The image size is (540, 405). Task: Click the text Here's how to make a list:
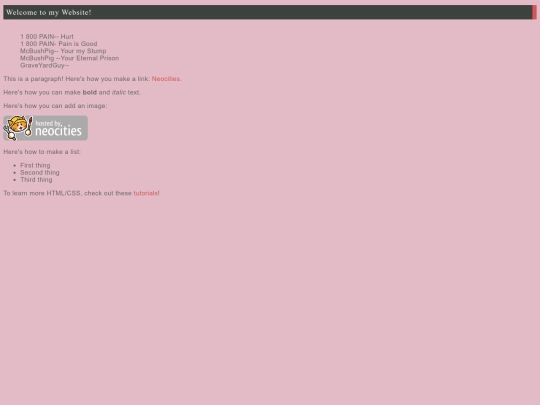point(42,152)
